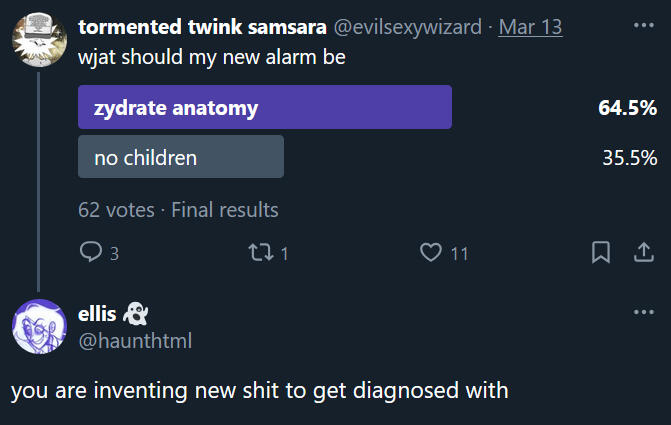Open ellis's purple avatar
The image size is (671, 425).
tap(38, 326)
